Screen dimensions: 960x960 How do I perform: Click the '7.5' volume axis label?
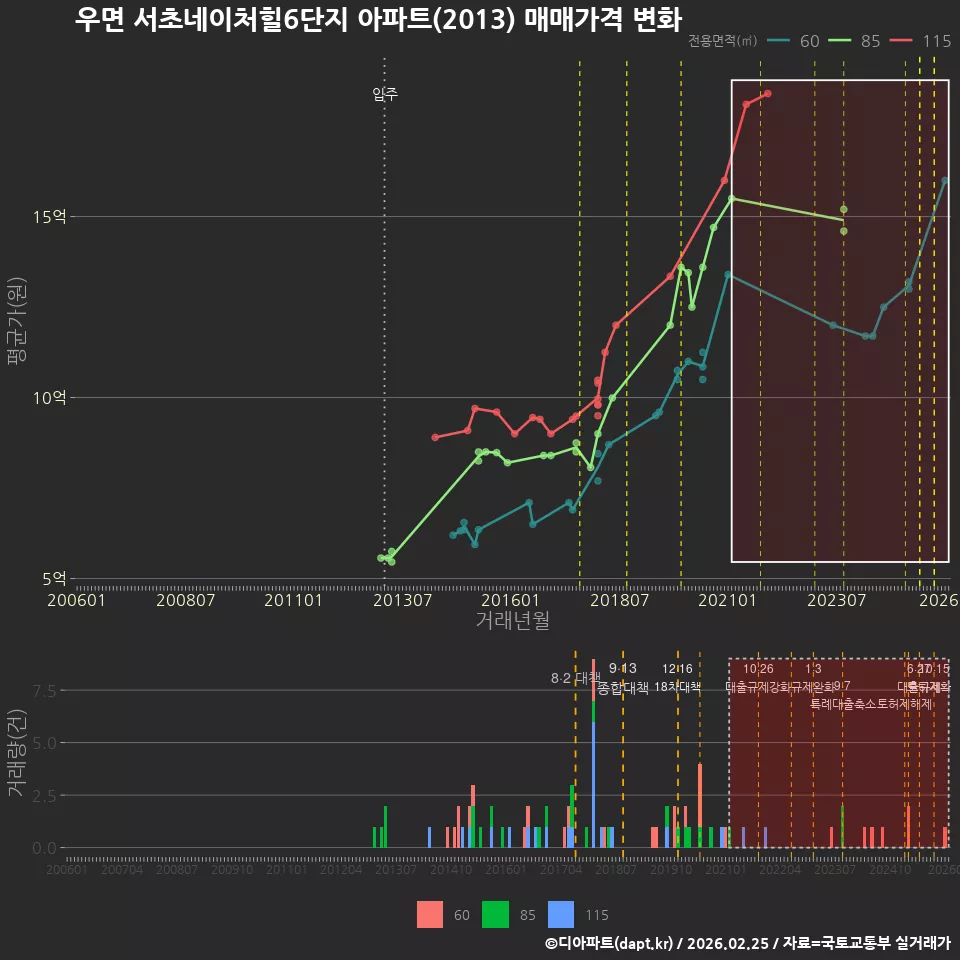click(44, 691)
